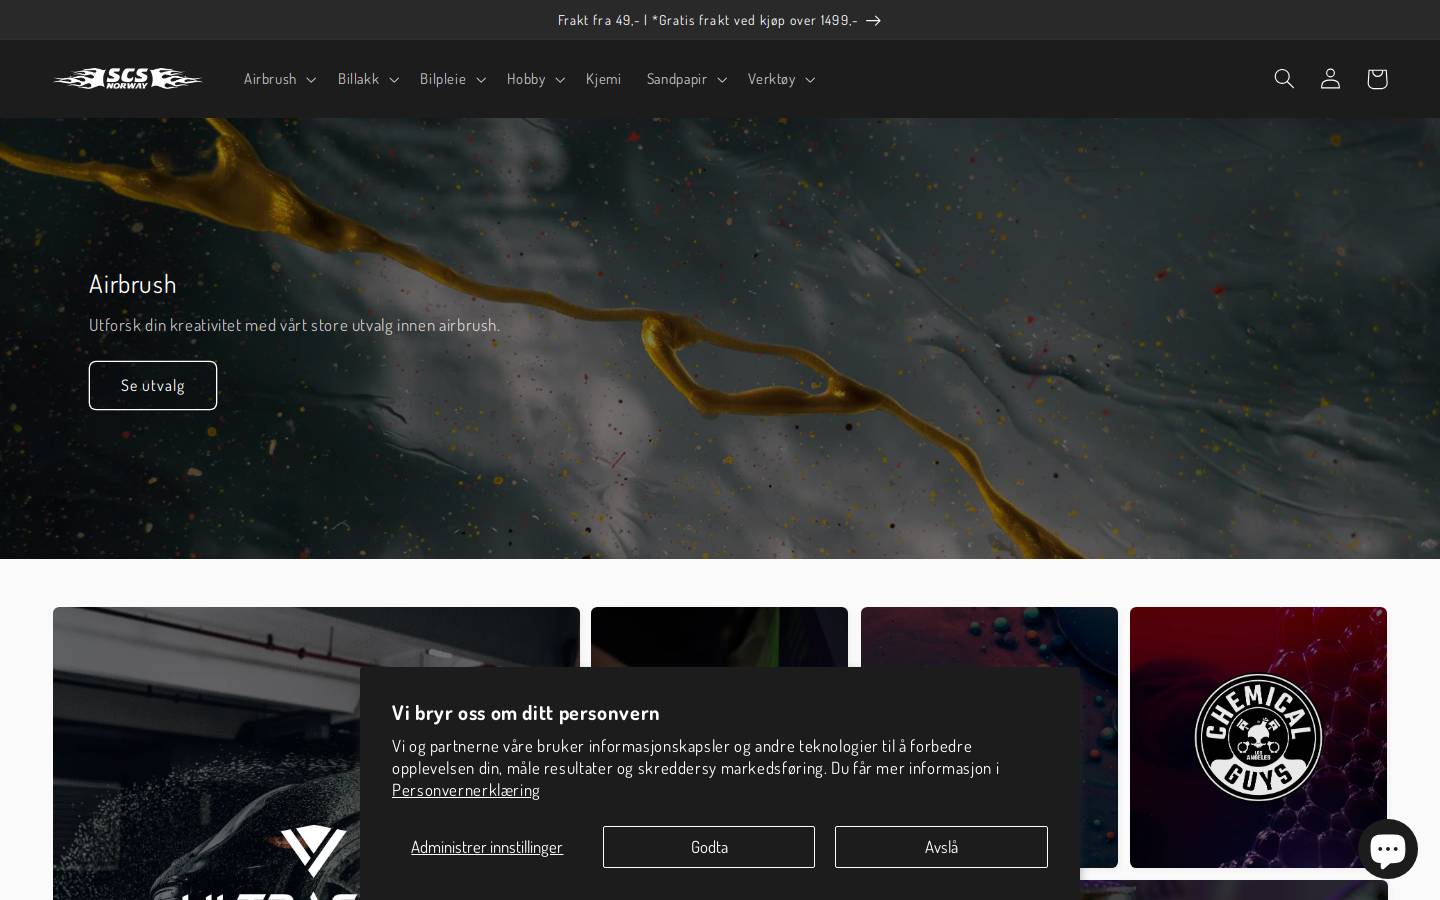Viewport: 1440px width, 900px height.
Task: Decline cookies with the Avslå button
Action: pyautogui.click(x=941, y=847)
